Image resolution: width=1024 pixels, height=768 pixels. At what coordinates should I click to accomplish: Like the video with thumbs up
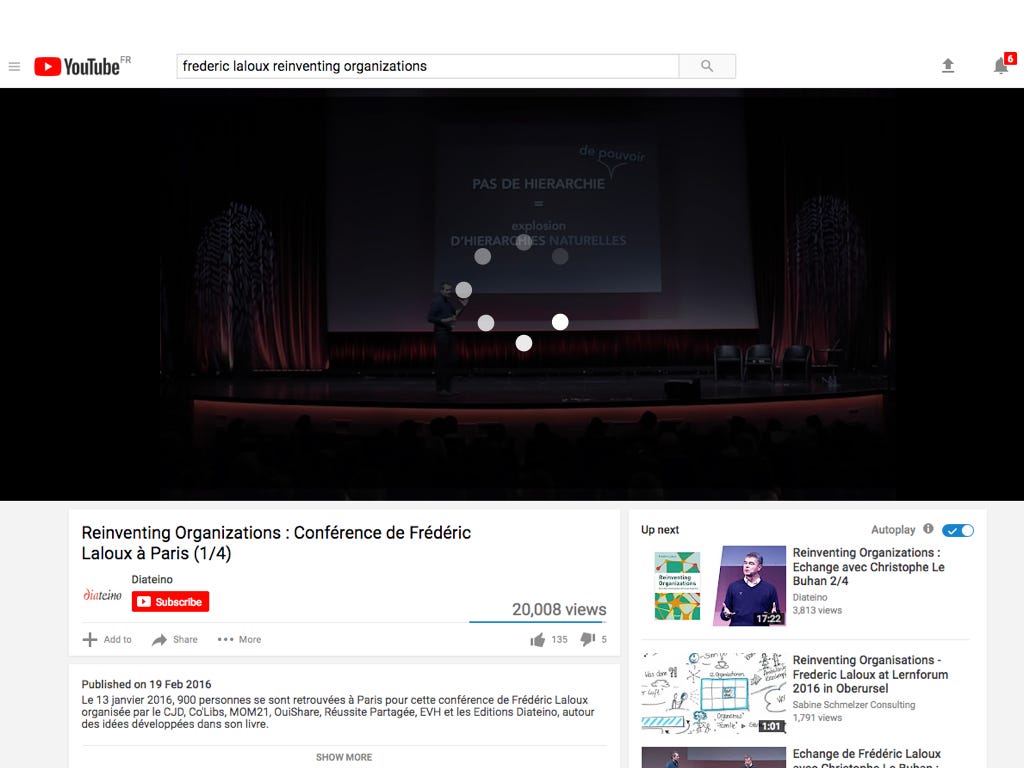(537, 640)
